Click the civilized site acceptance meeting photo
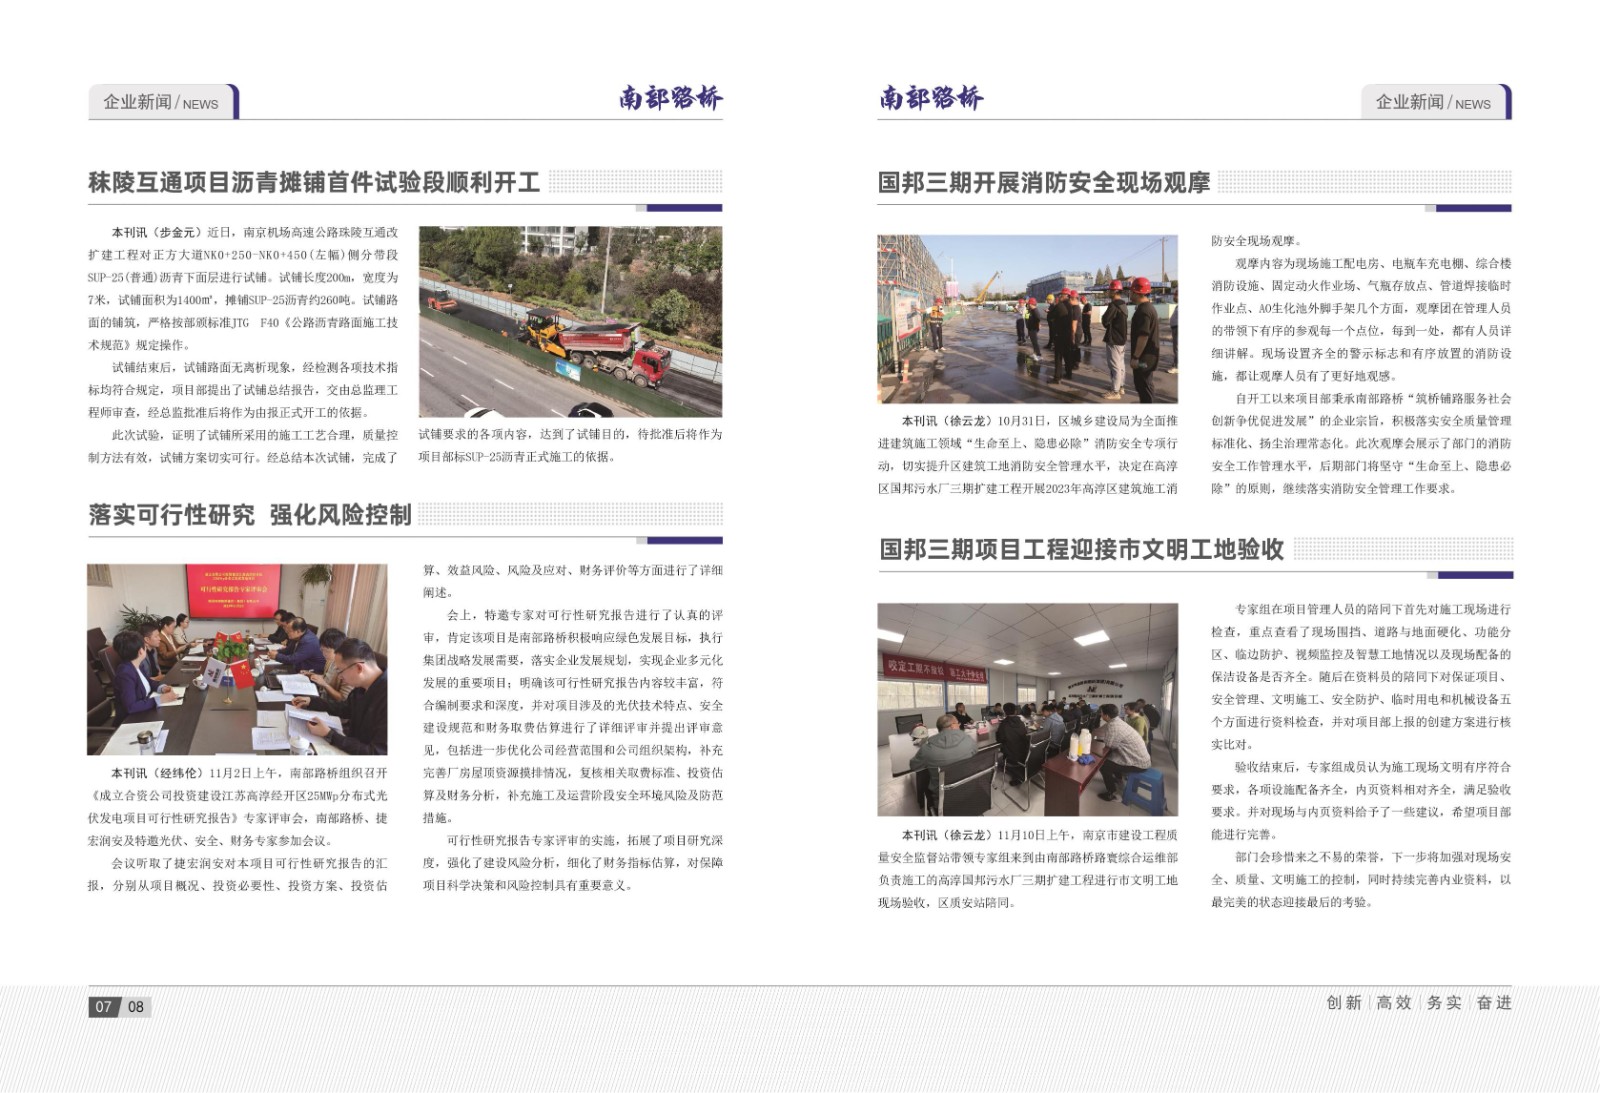Viewport: 1600px width, 1093px height. (1027, 709)
